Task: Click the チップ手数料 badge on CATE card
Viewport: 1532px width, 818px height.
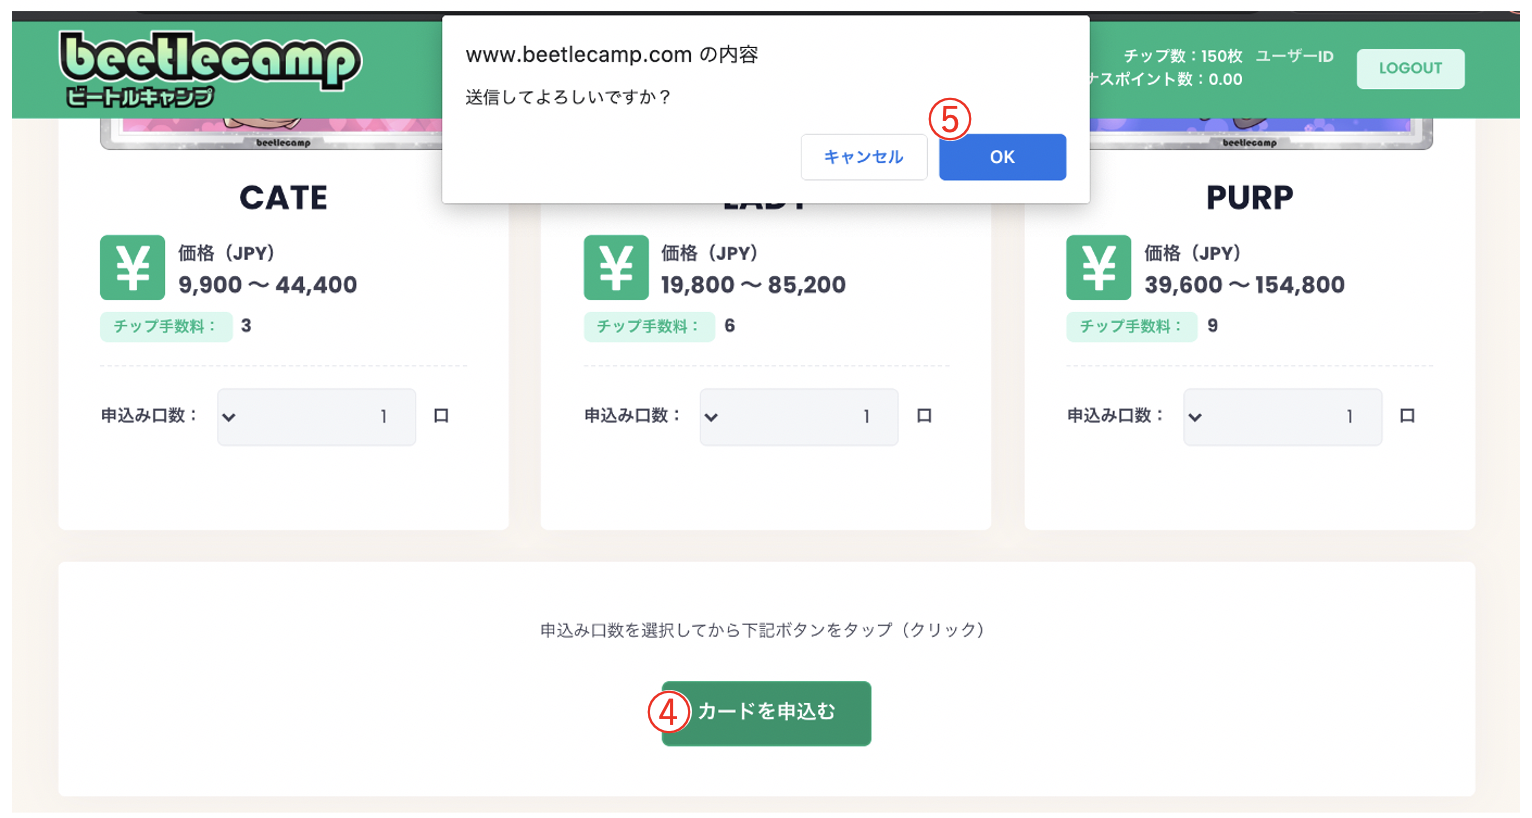Action: point(166,326)
